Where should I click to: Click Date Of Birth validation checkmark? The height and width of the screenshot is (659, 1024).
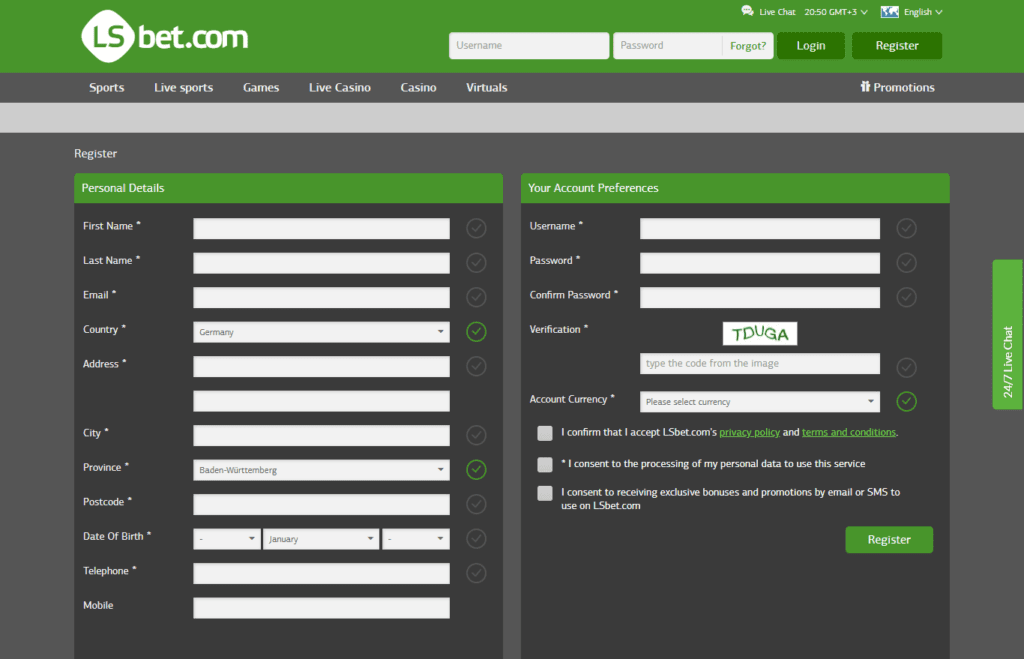(x=476, y=539)
